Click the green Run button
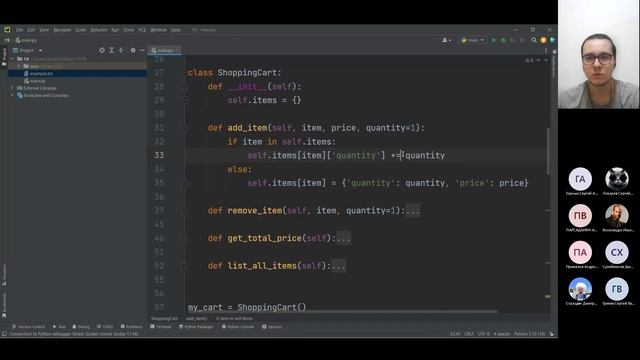Screen dimensions: 640x360 coord(493,40)
